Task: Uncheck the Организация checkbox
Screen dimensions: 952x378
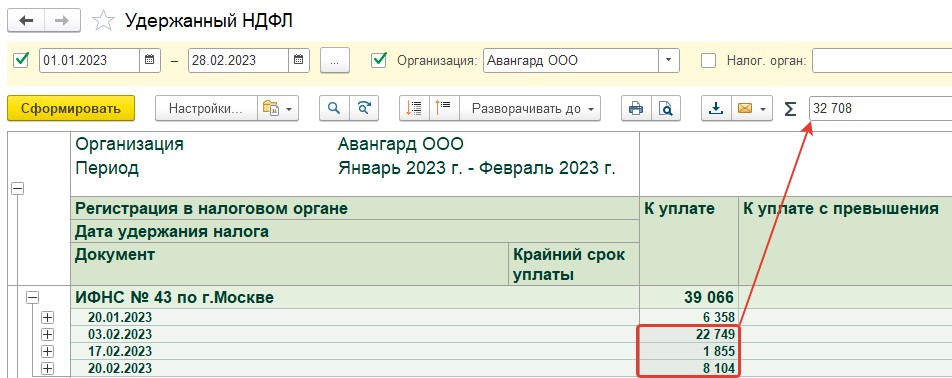Action: tap(379, 60)
